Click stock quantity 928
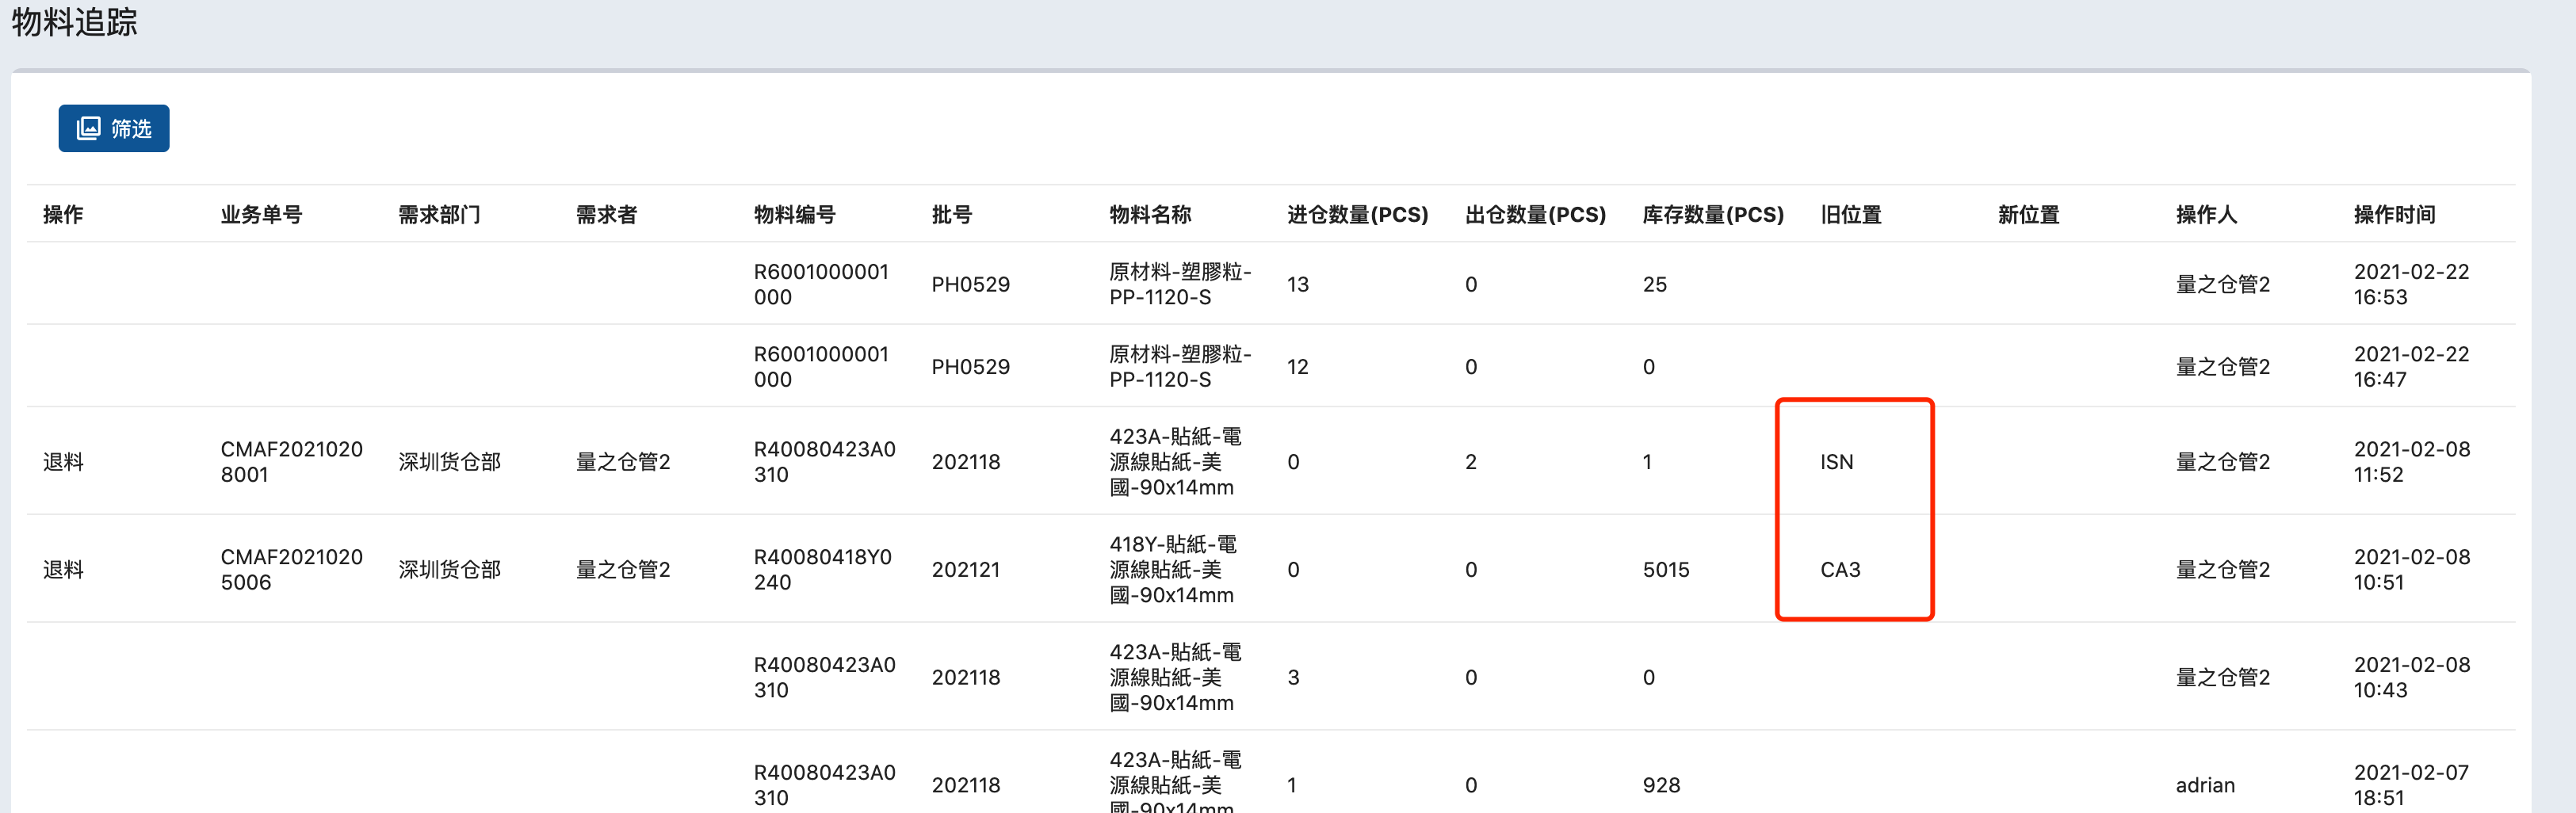Viewport: 2576px width, 813px height. point(1661,785)
